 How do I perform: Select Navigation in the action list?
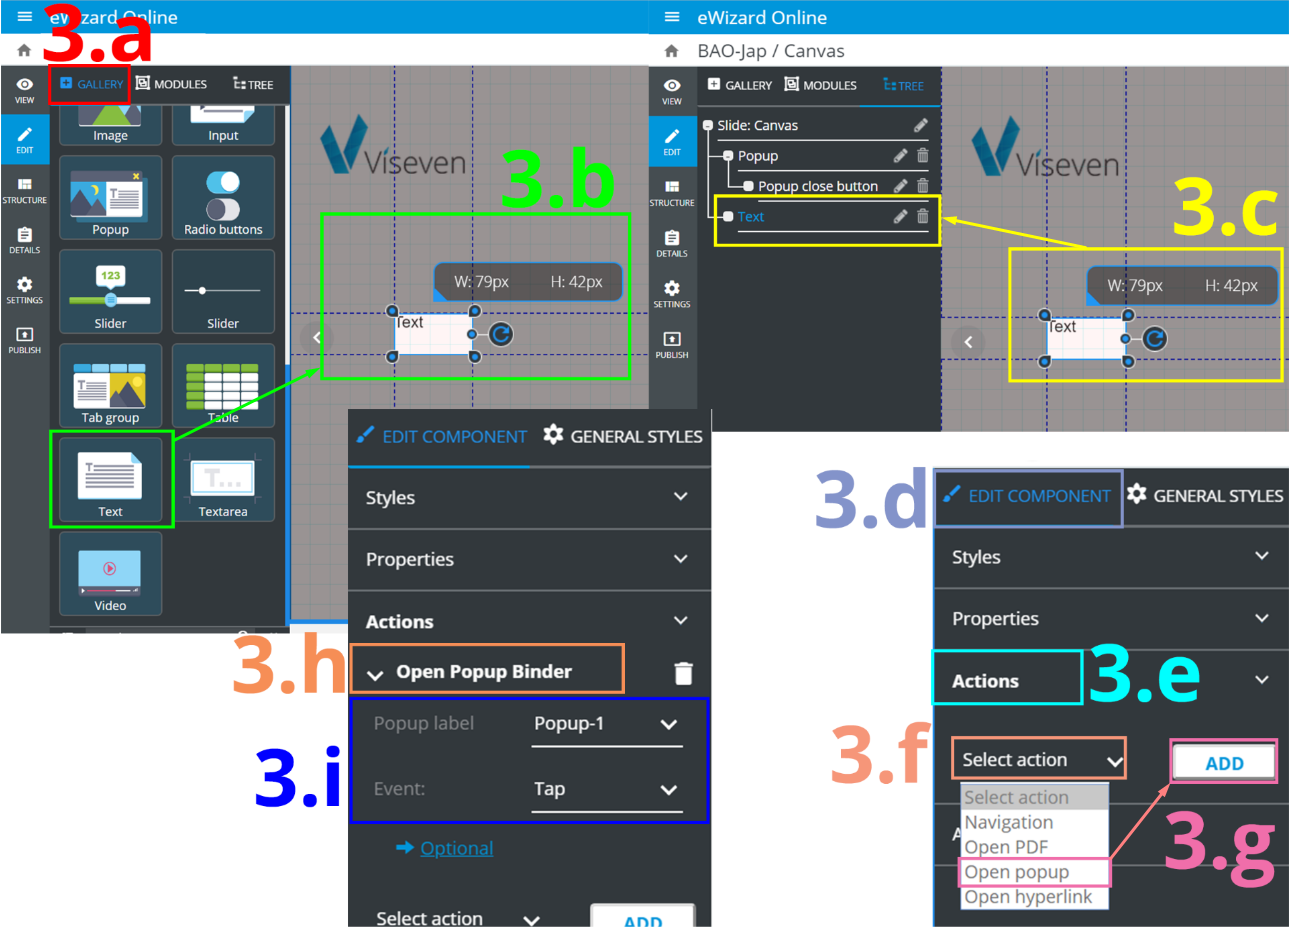click(1008, 822)
